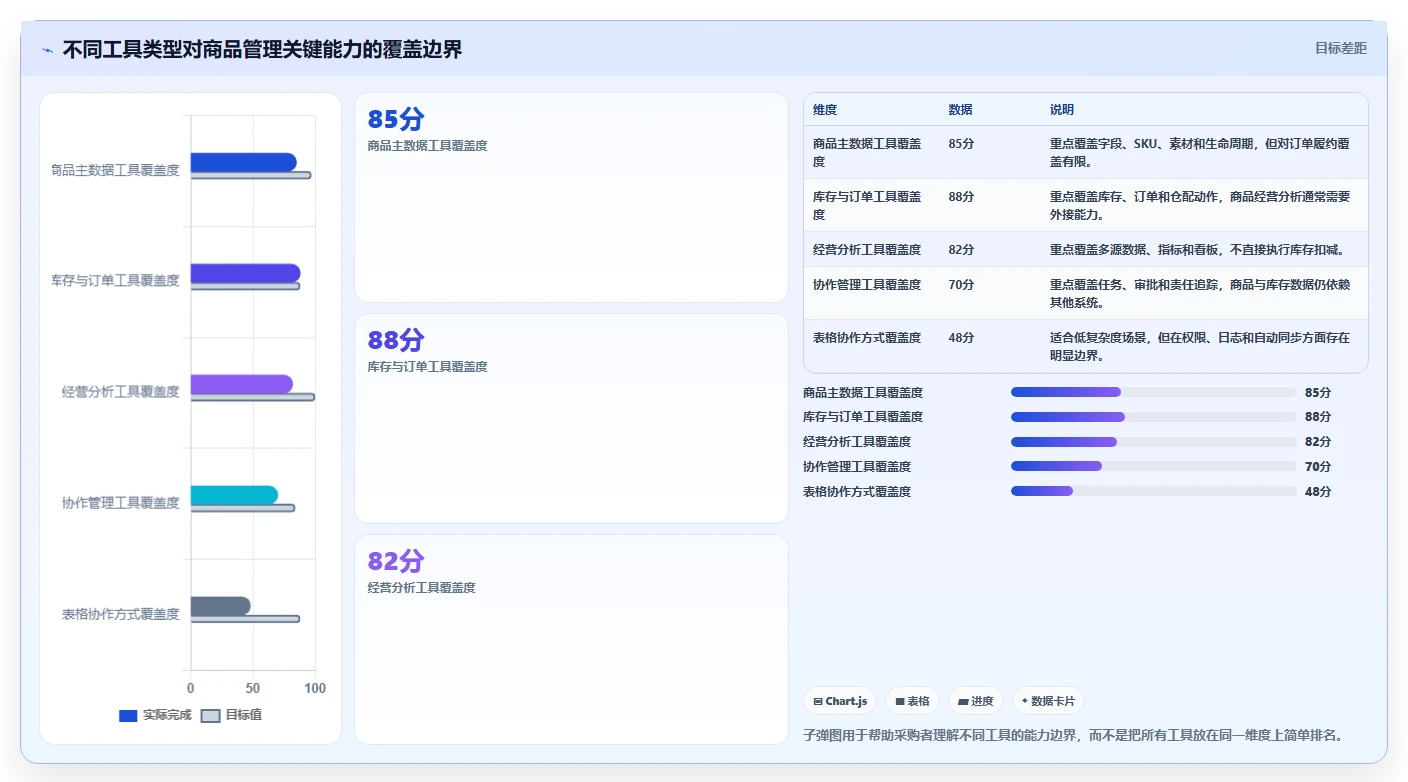The height and width of the screenshot is (782, 1408).
Task: Select the 数据卡片 chip
Action: pos(1048,701)
